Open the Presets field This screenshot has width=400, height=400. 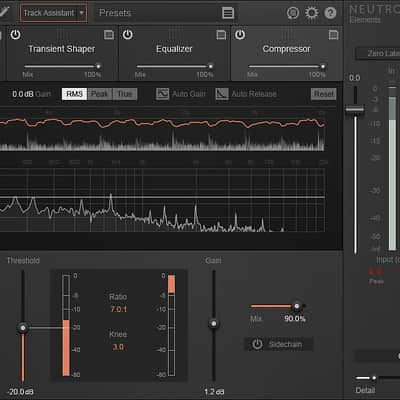pos(157,13)
